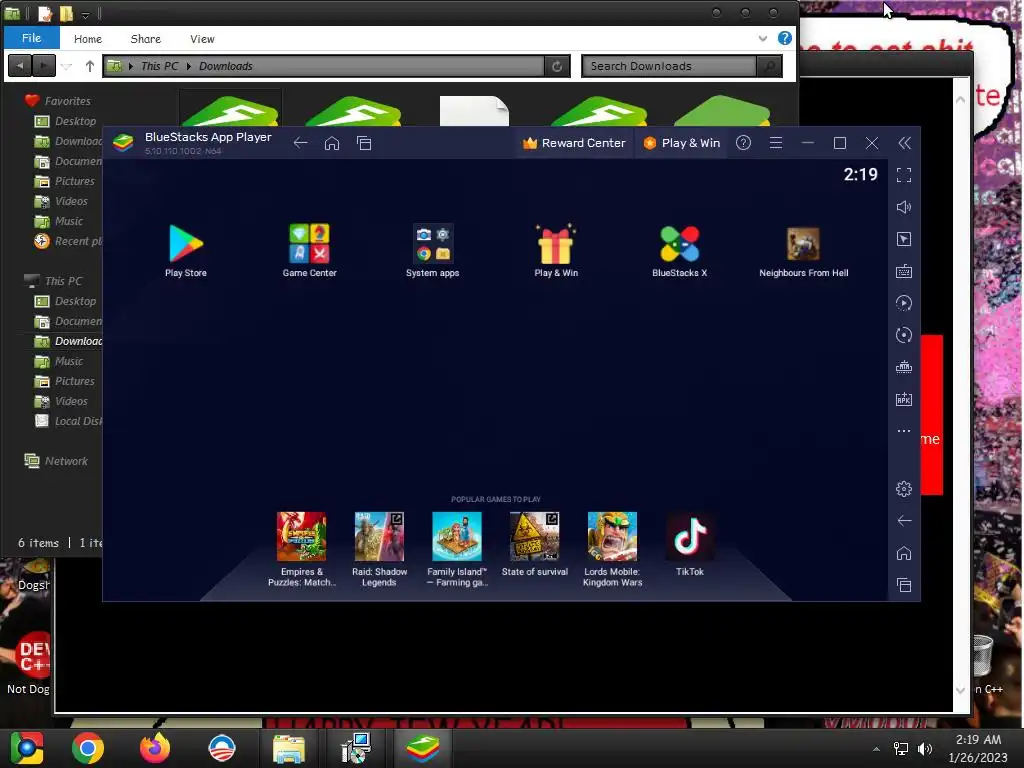Collapse the BlueStacks side toolbar
This screenshot has width=1024, height=768.
904,143
